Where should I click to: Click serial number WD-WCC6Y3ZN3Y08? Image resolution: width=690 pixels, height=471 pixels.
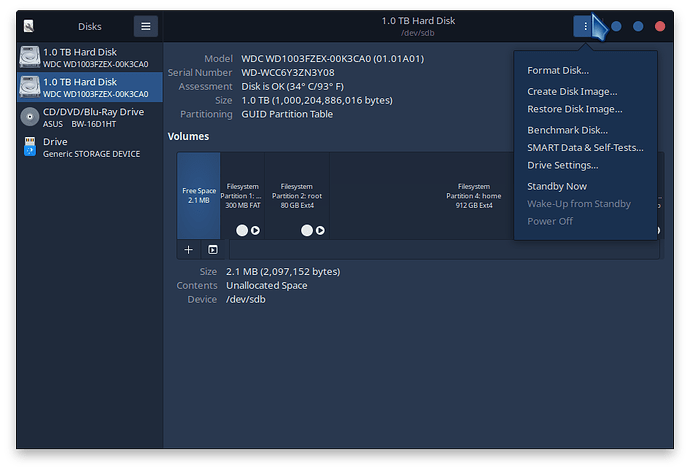[288, 73]
